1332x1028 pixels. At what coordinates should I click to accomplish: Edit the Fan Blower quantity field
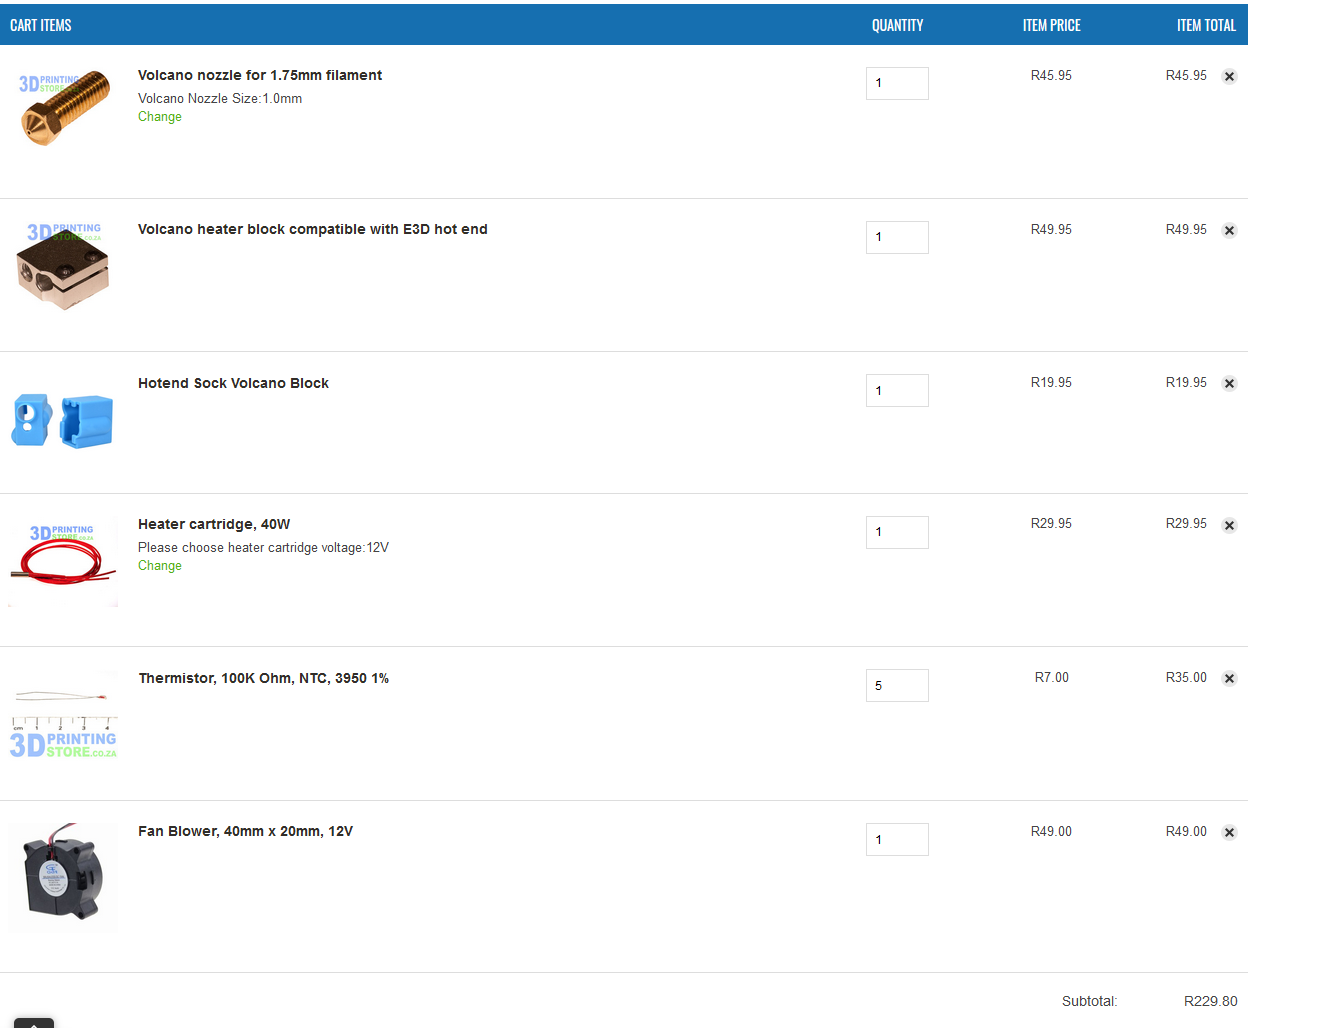897,839
